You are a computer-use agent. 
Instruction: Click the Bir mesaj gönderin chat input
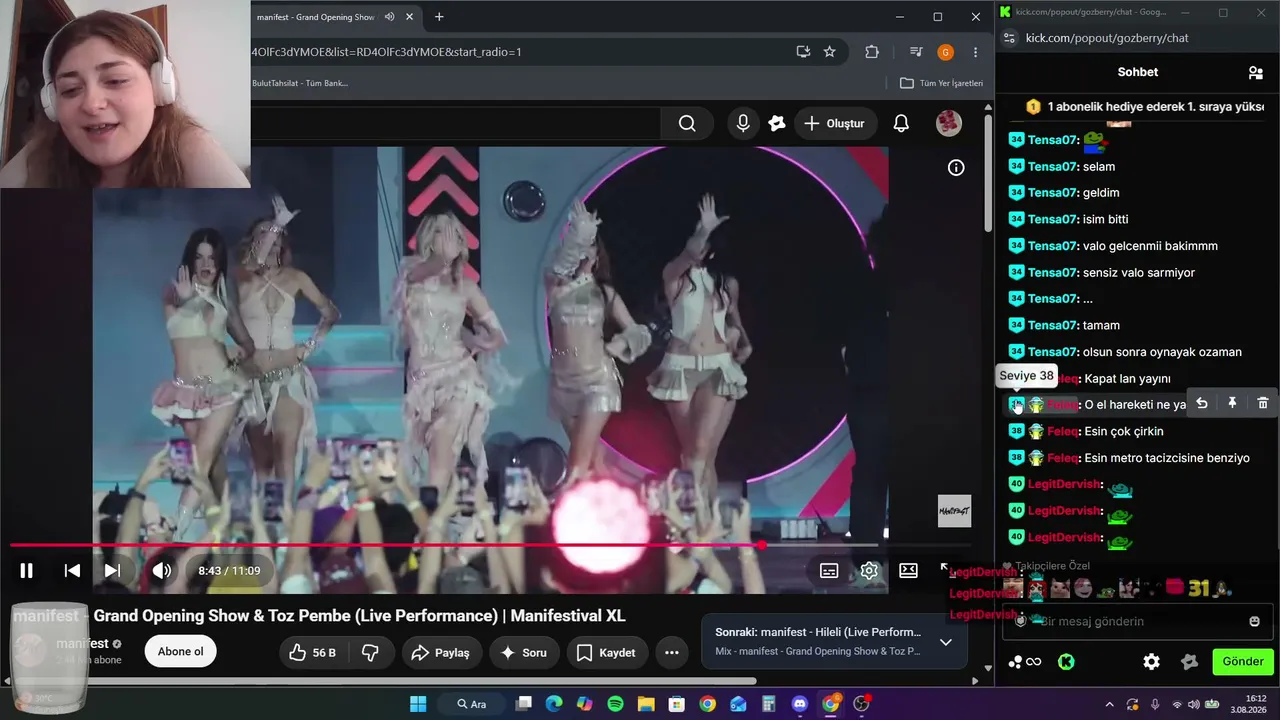coord(1138,621)
